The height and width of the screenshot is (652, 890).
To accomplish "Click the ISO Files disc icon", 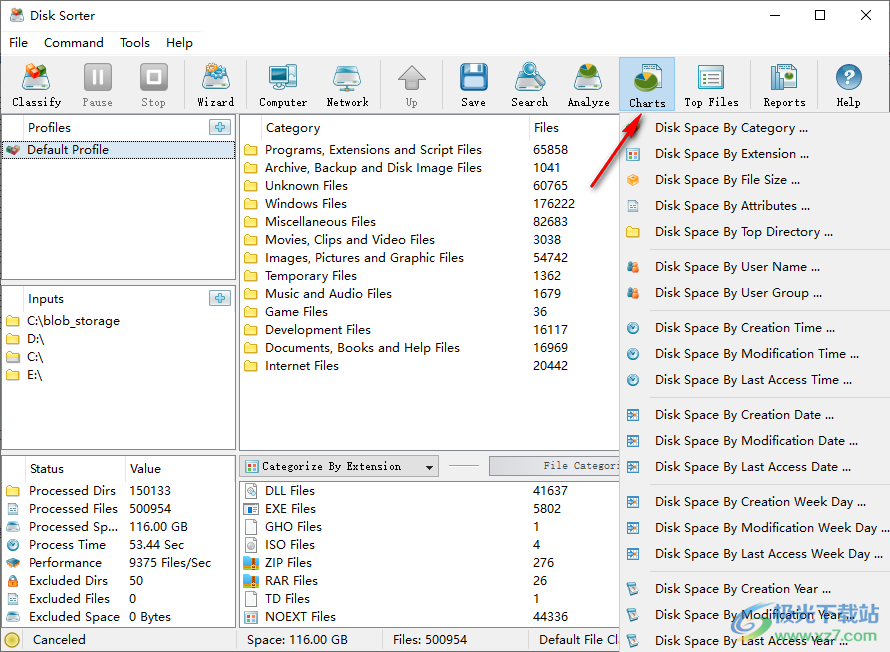I will pos(251,545).
